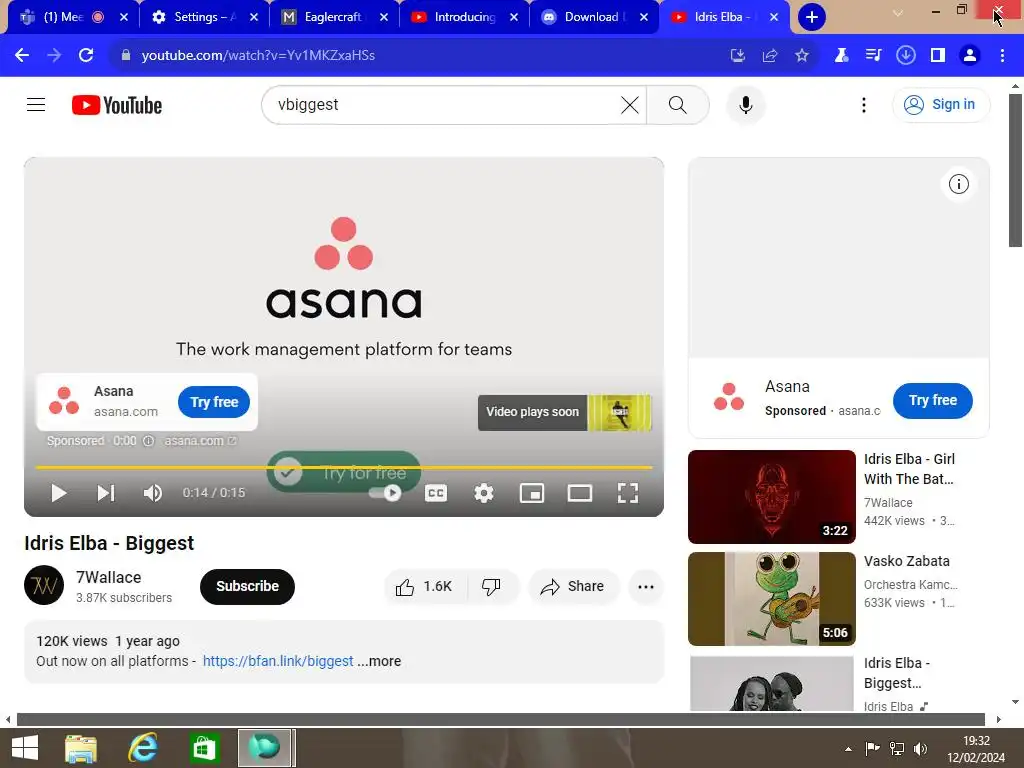Viewport: 1024px width, 768px height.
Task: Play the video
Action: point(59,493)
